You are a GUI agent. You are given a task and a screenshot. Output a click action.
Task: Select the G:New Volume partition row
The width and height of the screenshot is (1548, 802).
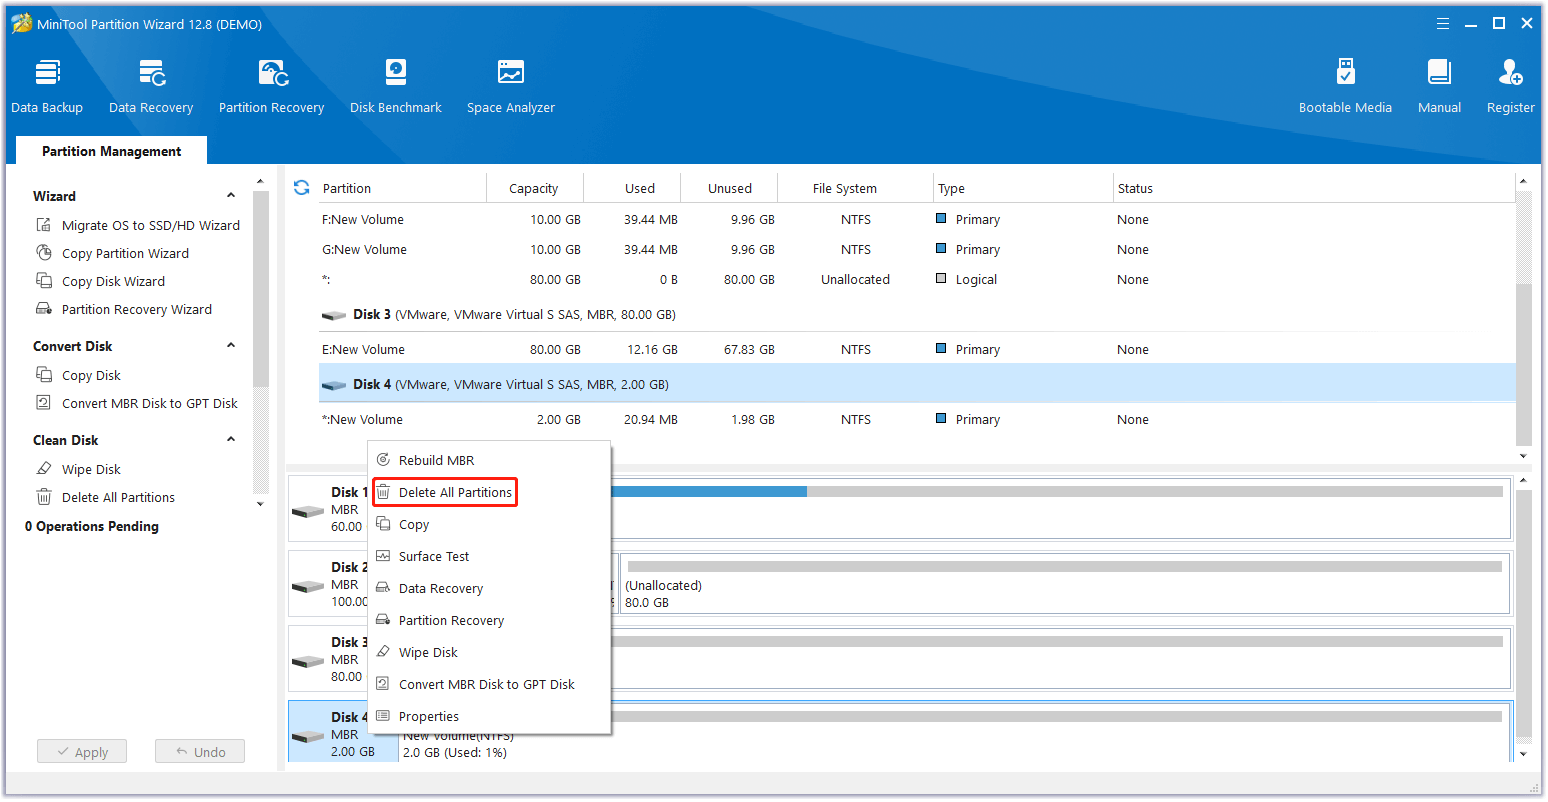[x=917, y=250]
